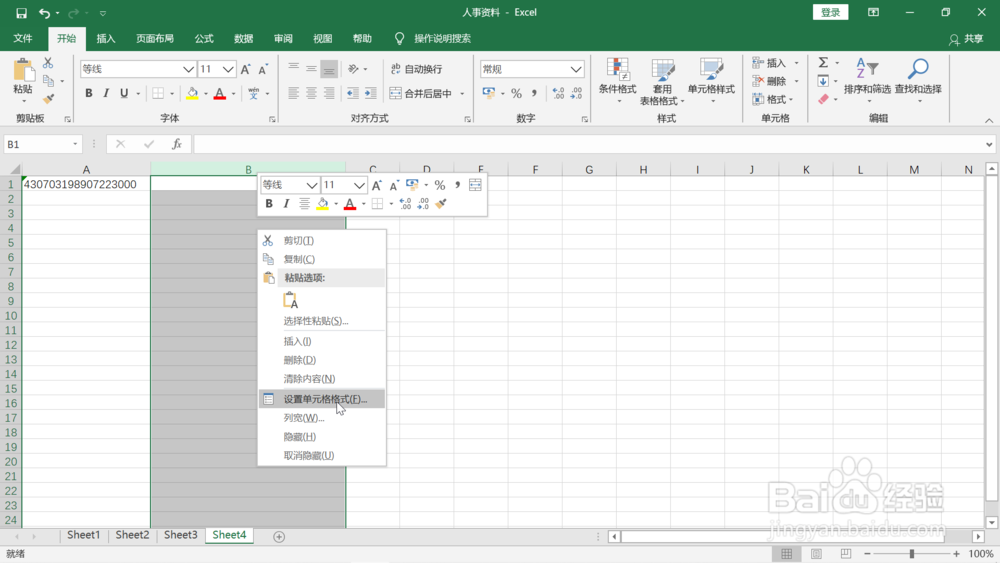Decrease font size in ribbon

pyautogui.click(x=263, y=69)
